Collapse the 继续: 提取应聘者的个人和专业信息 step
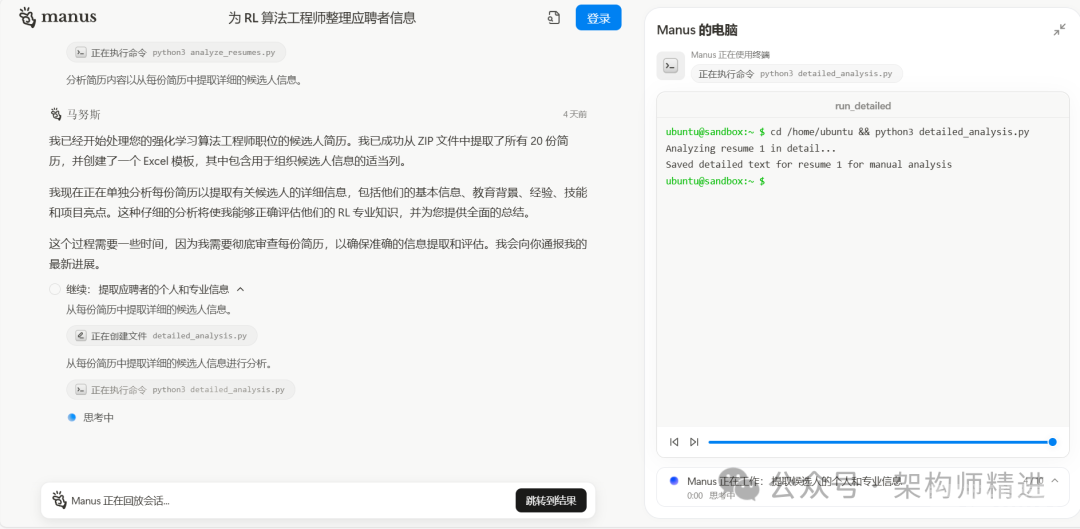The width and height of the screenshot is (1080, 529). click(240, 289)
